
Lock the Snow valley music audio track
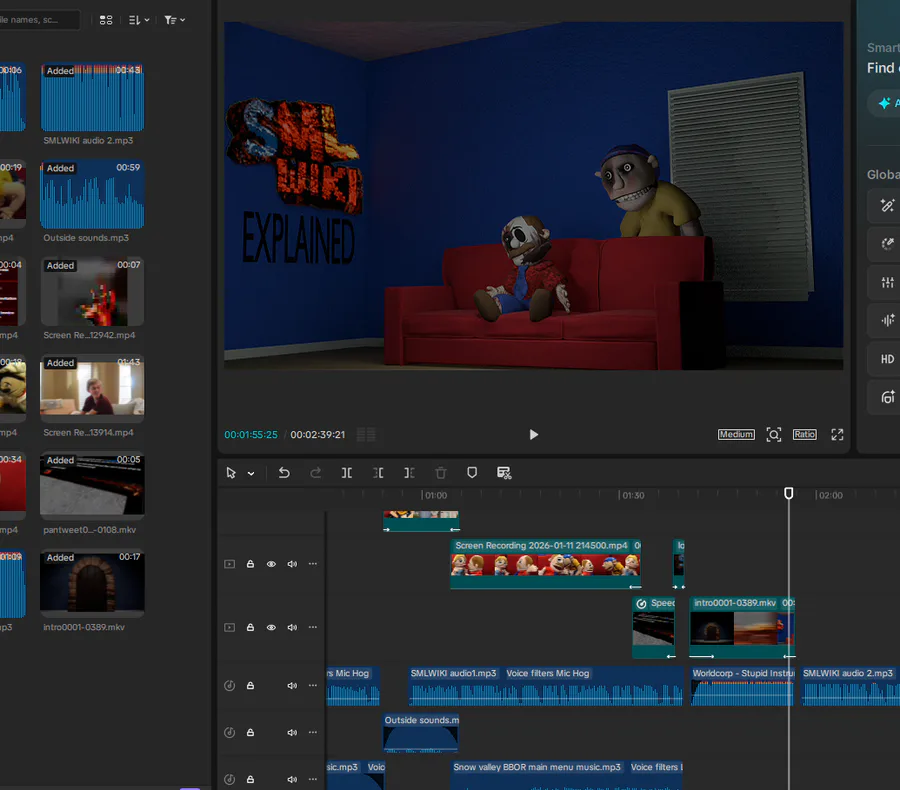coord(250,780)
